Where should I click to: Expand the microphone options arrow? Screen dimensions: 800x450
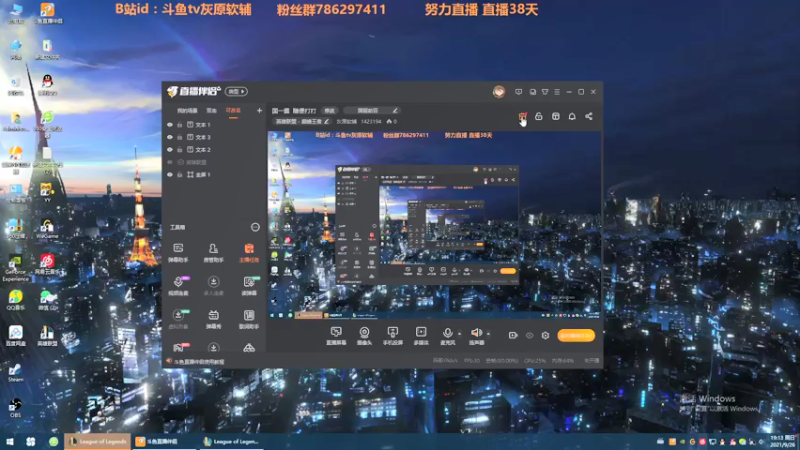click(460, 334)
